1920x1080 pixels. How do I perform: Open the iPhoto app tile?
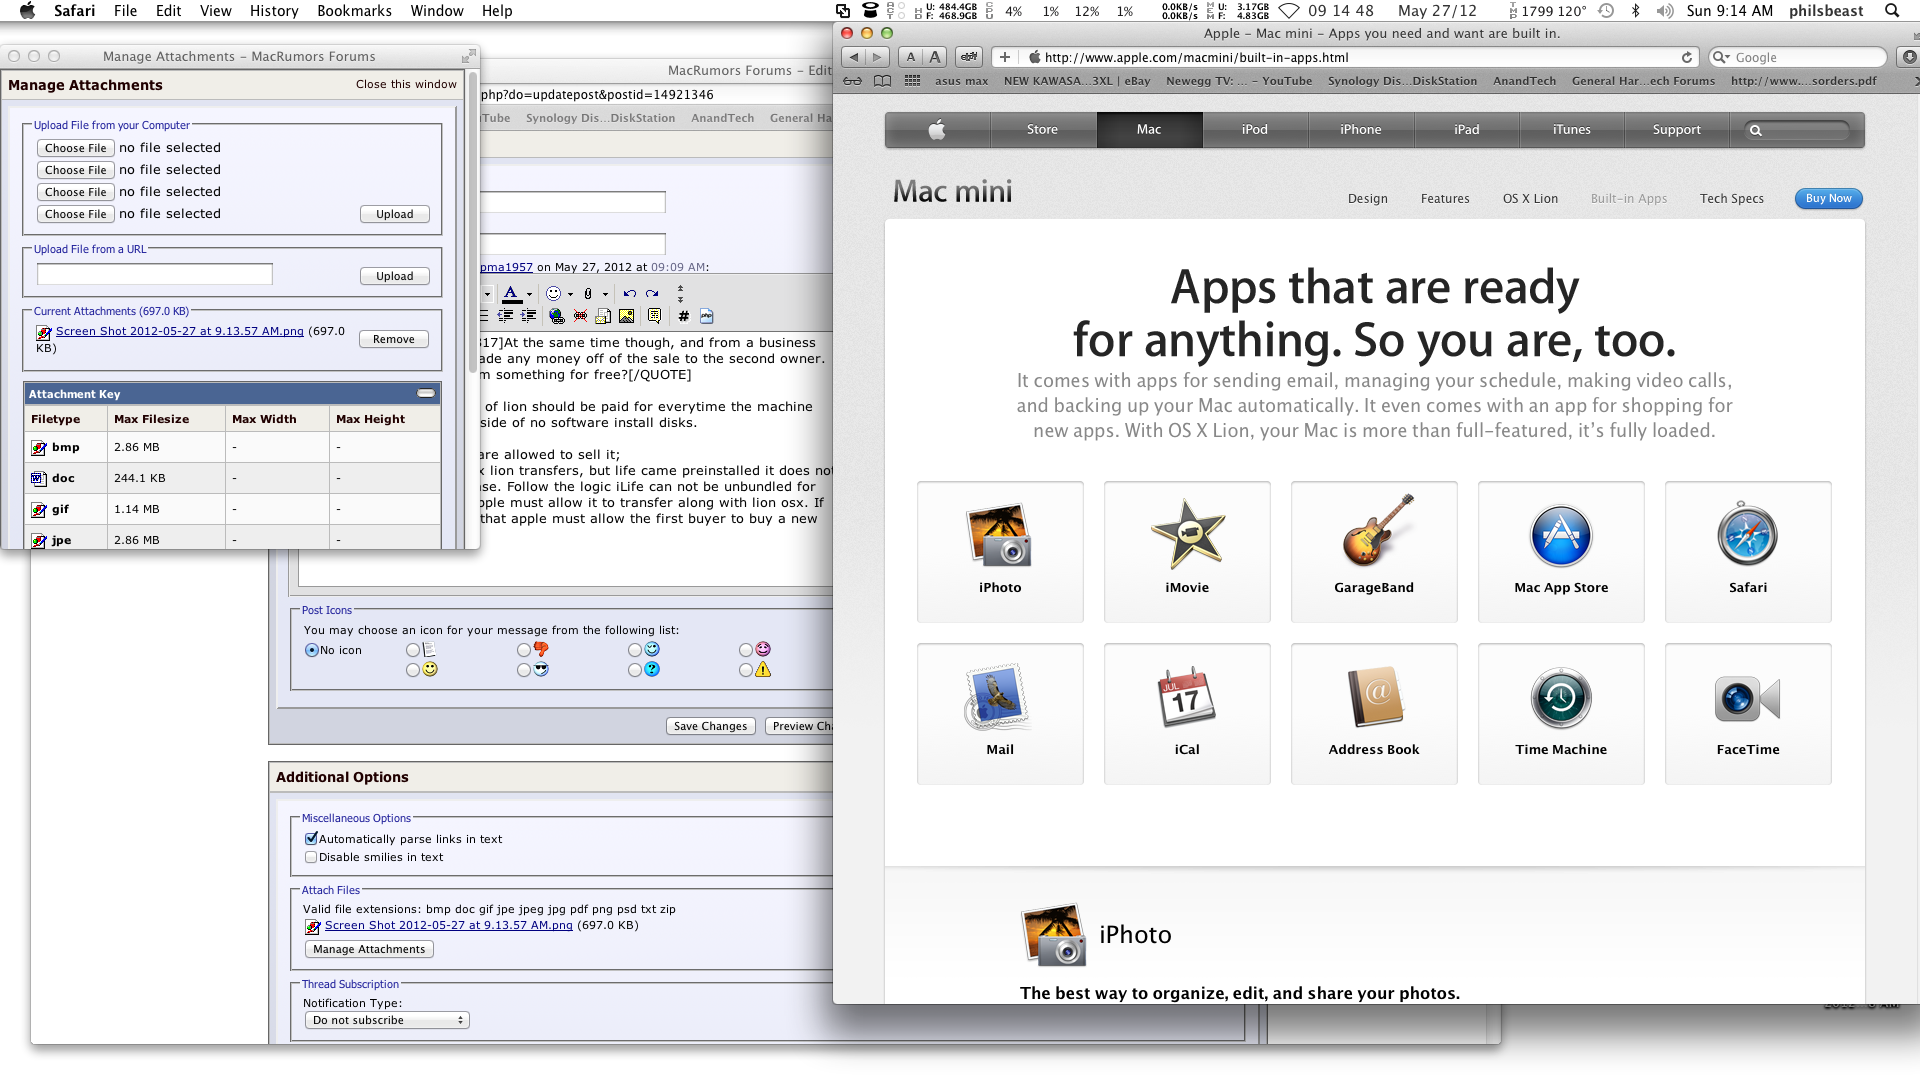pos(1000,552)
